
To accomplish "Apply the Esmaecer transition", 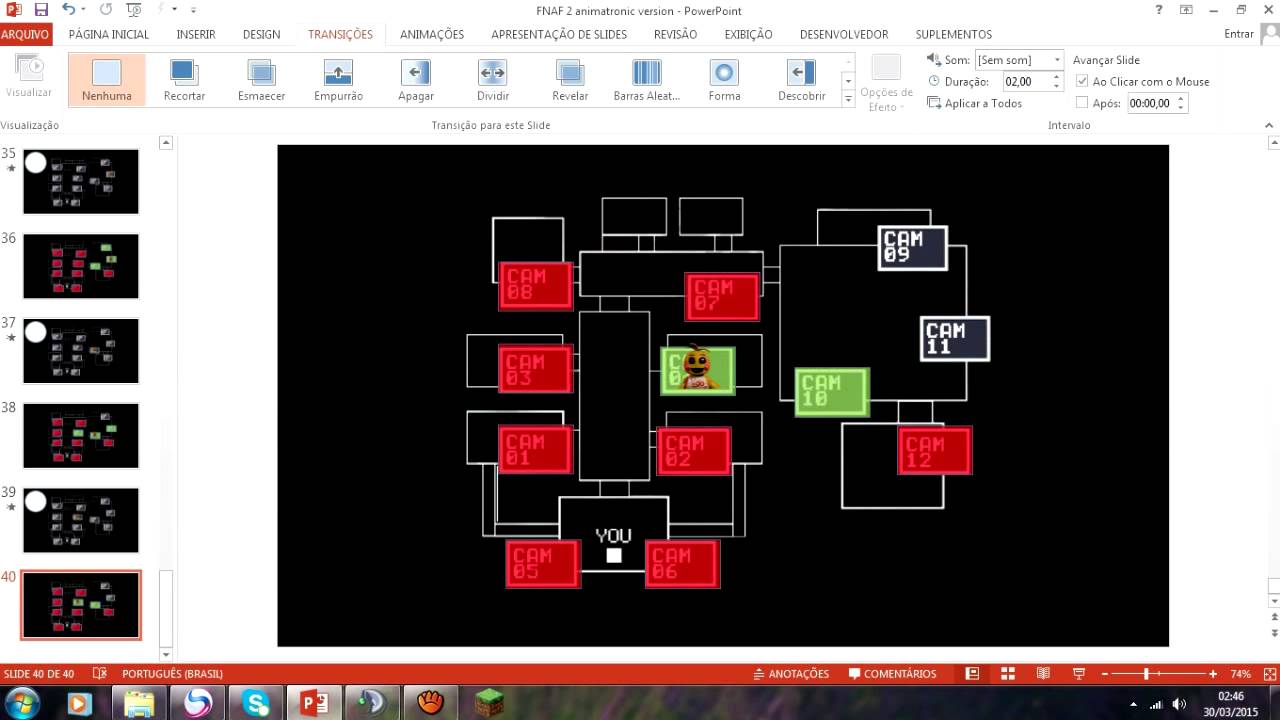I will click(x=261, y=80).
